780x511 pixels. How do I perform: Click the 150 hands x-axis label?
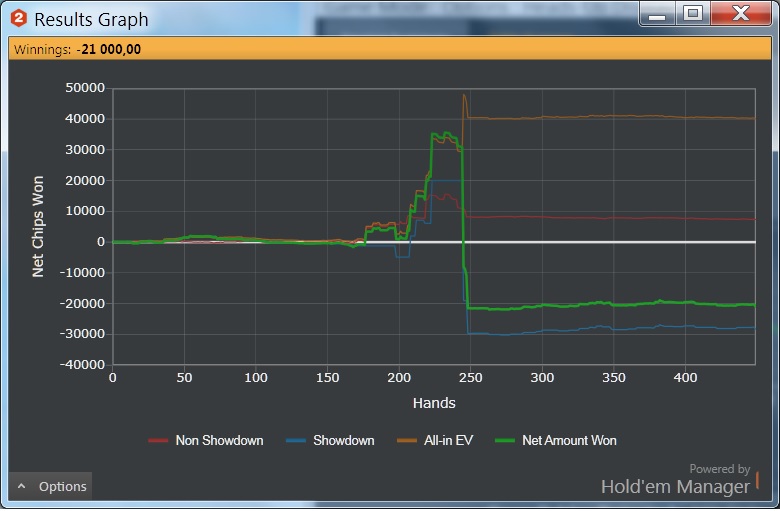click(327, 378)
